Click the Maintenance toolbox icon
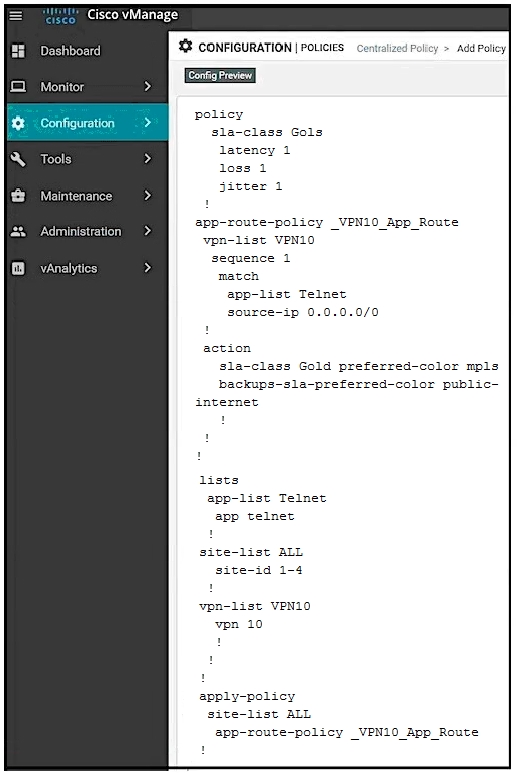Image resolution: width=517 pixels, height=773 pixels. (18, 196)
